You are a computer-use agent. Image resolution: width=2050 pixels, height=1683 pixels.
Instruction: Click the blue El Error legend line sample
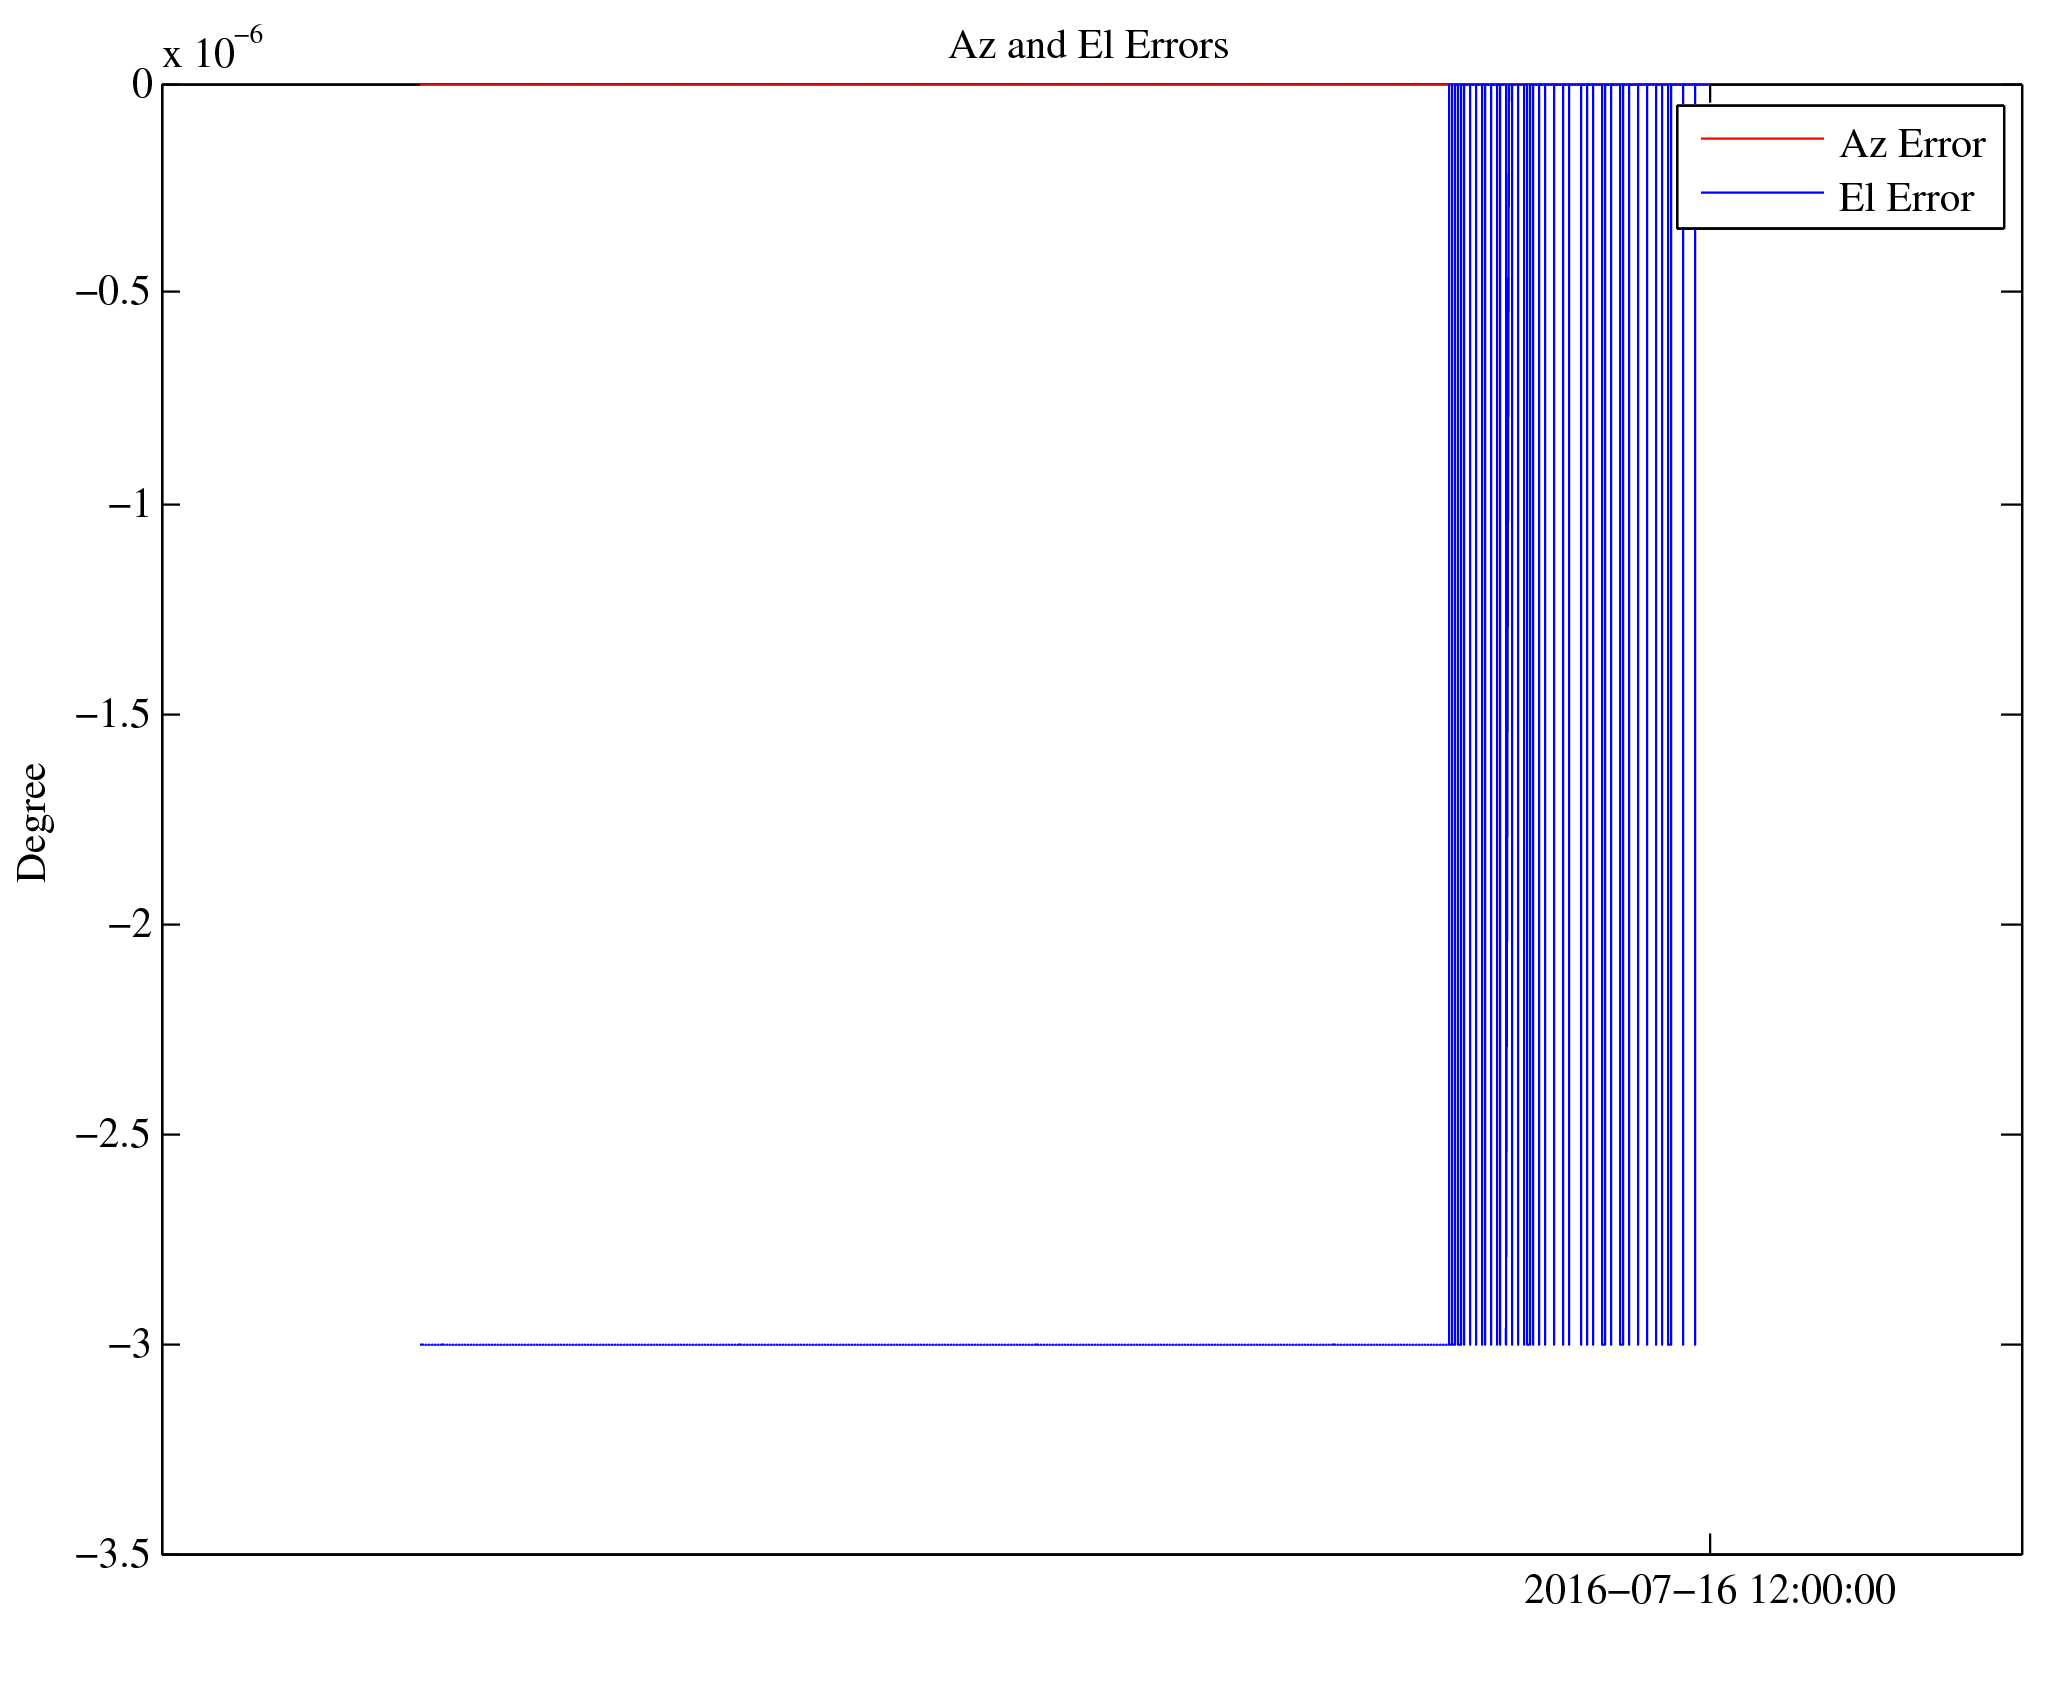pos(1761,193)
